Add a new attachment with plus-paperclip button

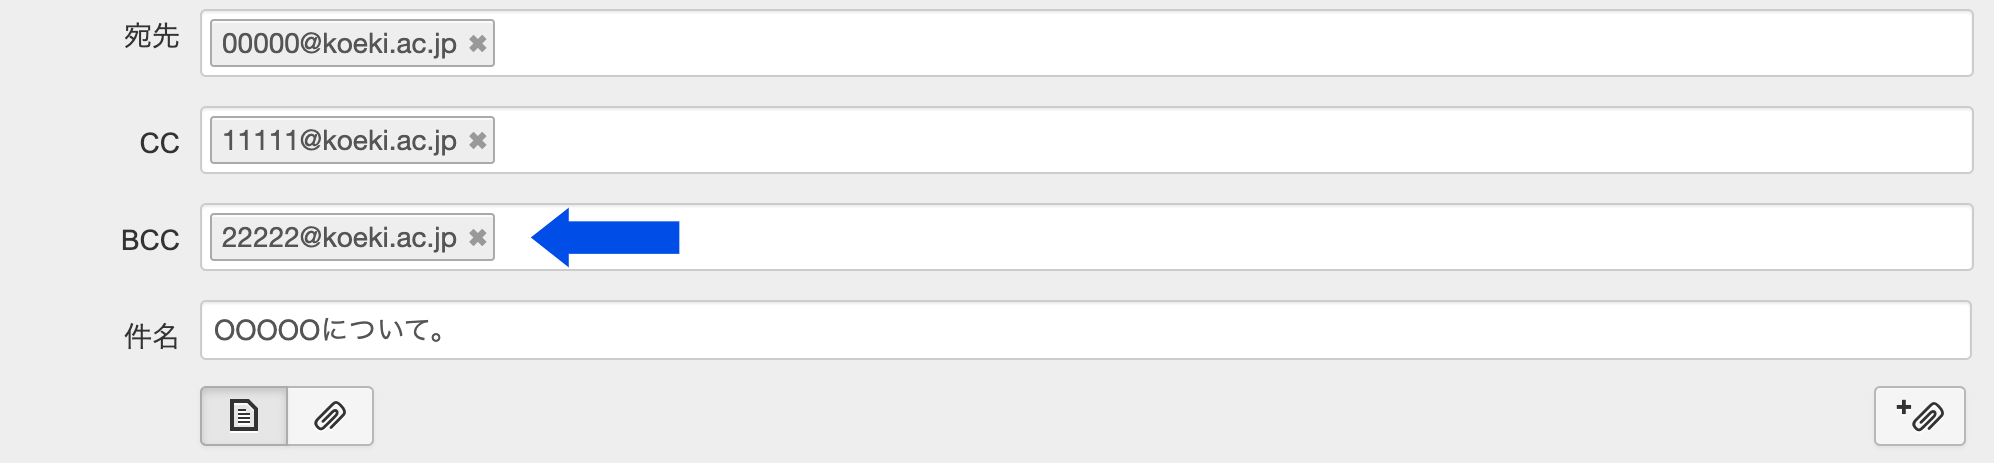tap(1919, 415)
